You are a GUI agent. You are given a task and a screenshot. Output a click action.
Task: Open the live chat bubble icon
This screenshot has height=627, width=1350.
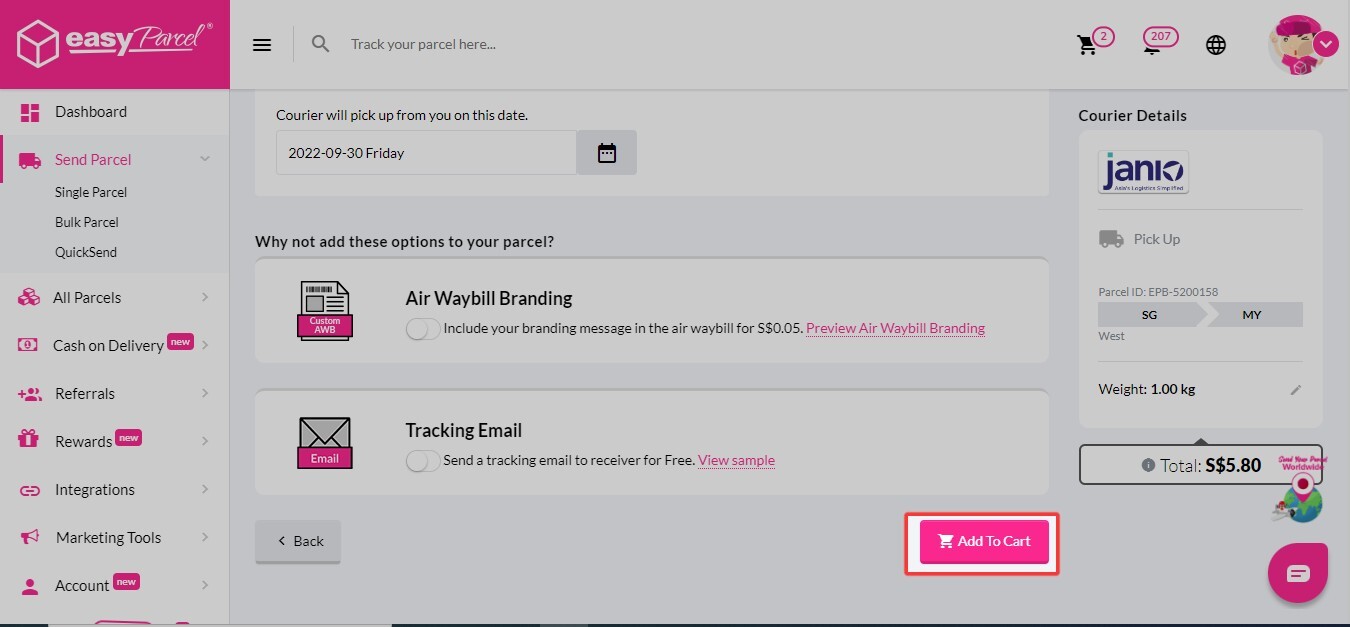coord(1297,573)
